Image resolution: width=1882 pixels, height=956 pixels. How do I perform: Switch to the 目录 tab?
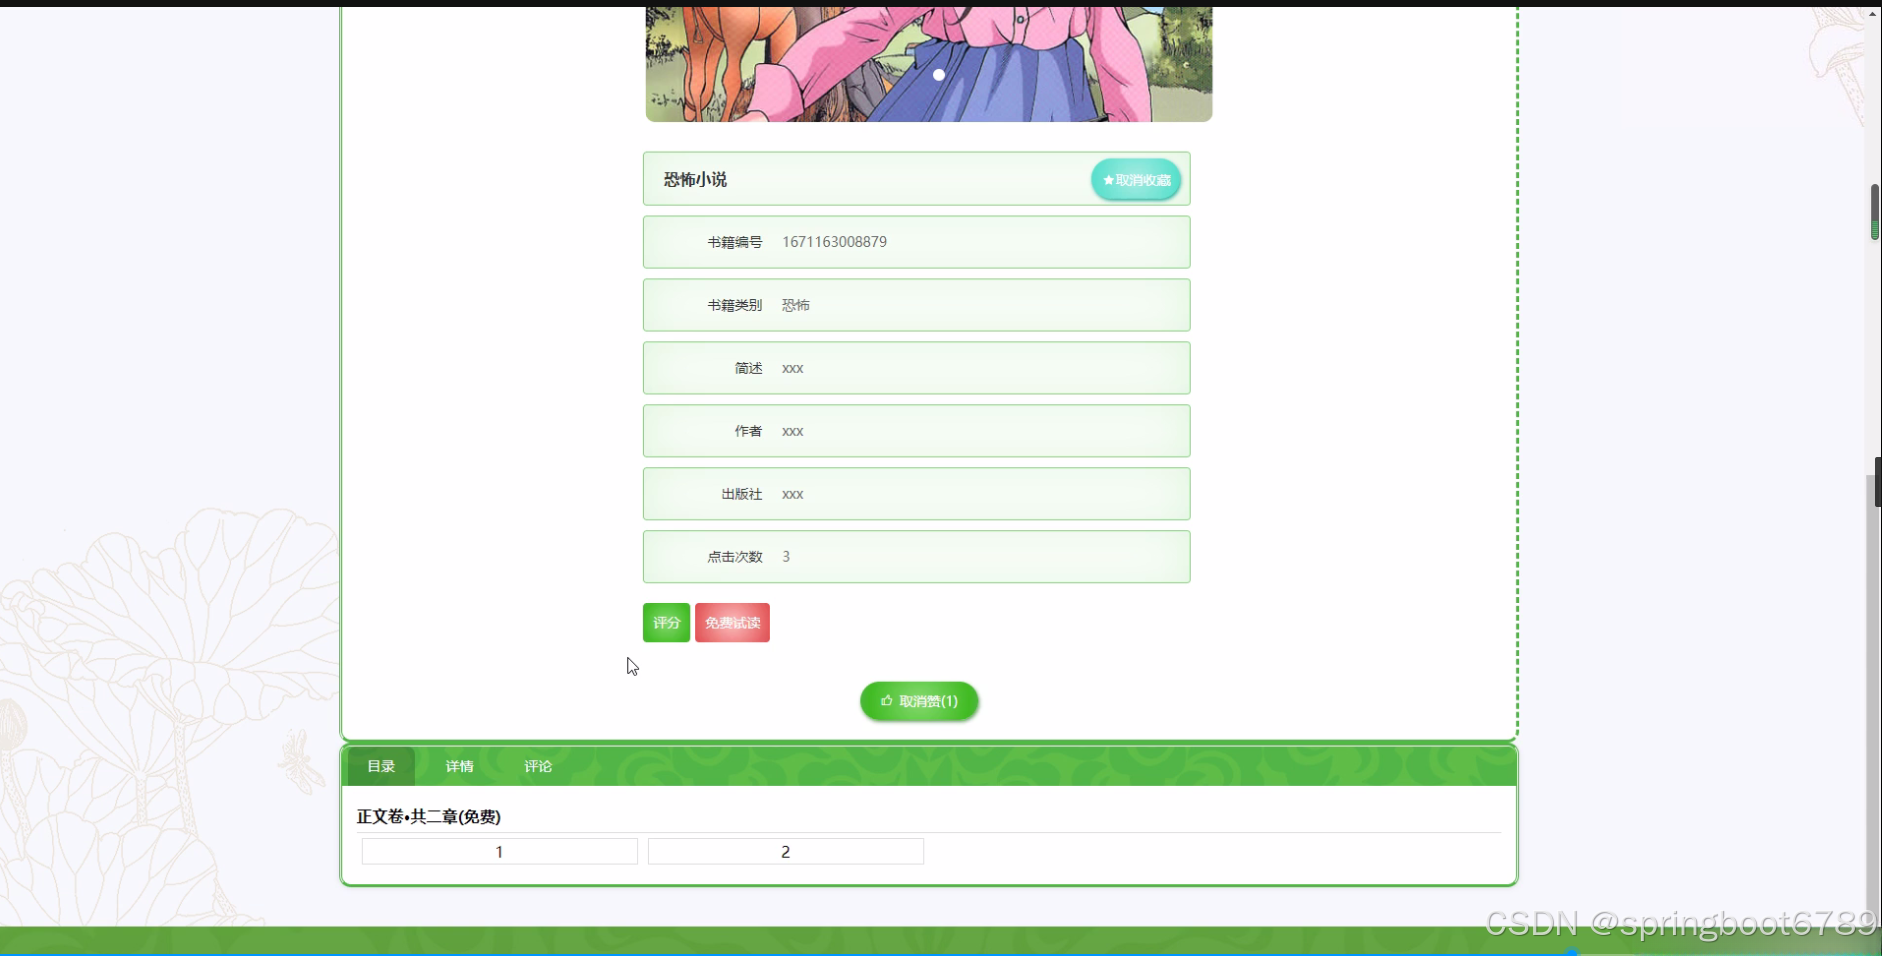point(381,766)
